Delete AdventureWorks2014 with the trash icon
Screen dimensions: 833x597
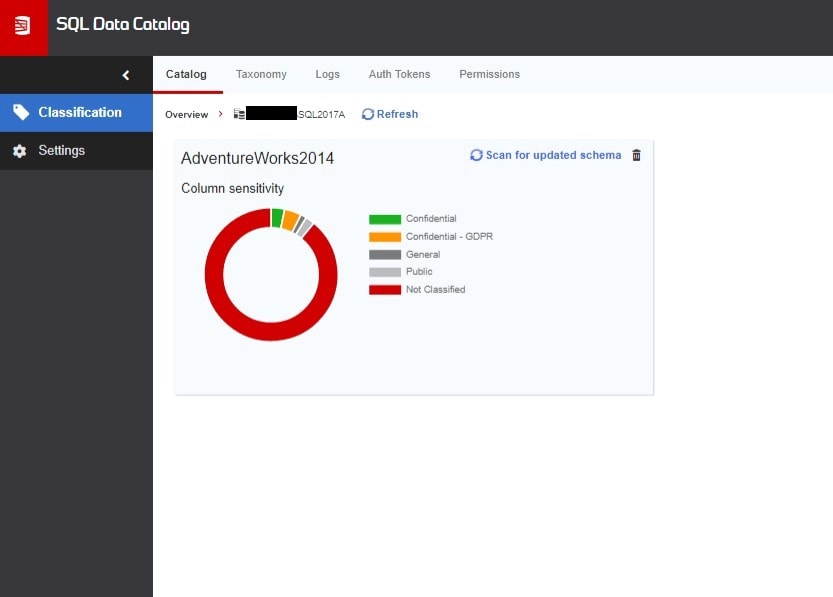[x=636, y=155]
